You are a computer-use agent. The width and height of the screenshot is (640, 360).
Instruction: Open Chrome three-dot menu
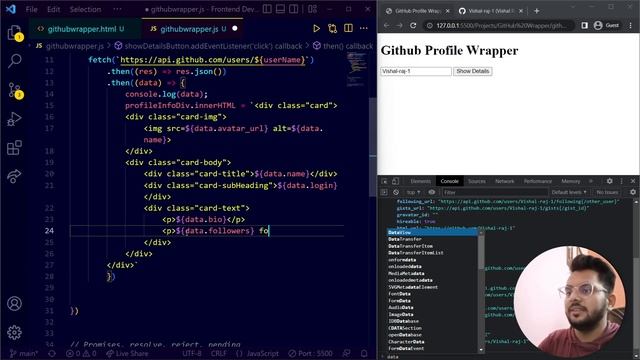(631, 25)
